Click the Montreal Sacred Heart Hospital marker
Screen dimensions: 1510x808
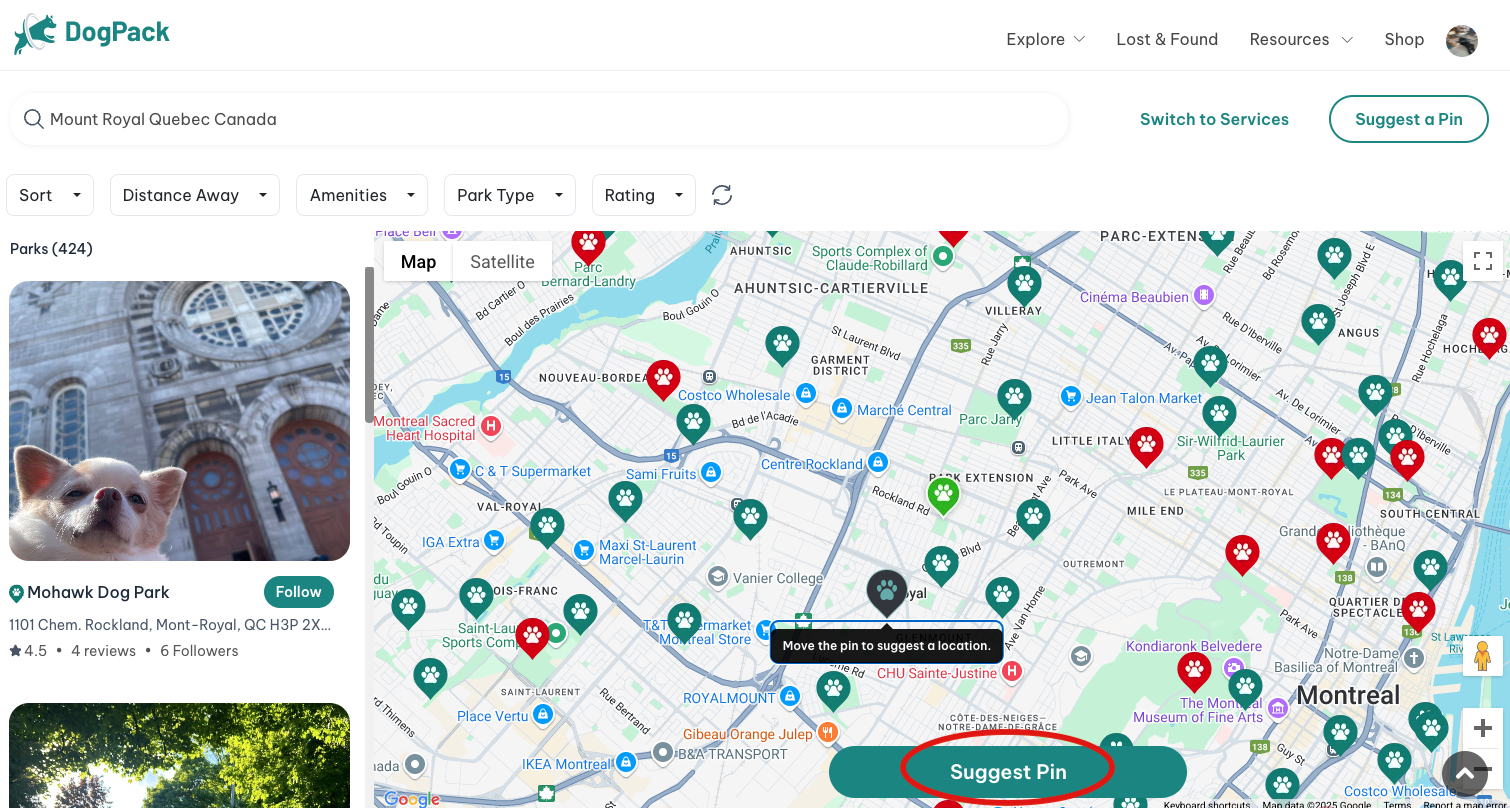point(490,427)
